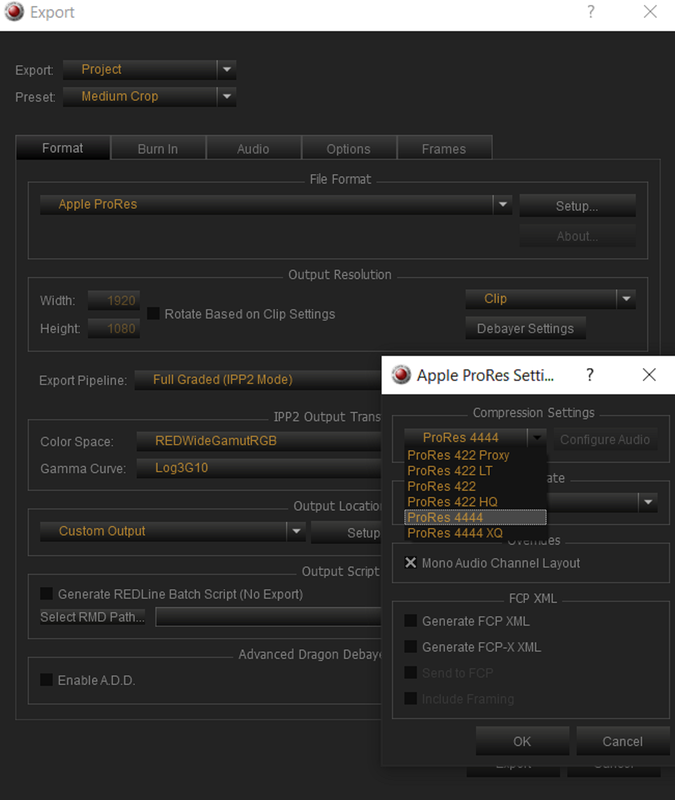
Task: Open the Options tab
Action: 348,148
